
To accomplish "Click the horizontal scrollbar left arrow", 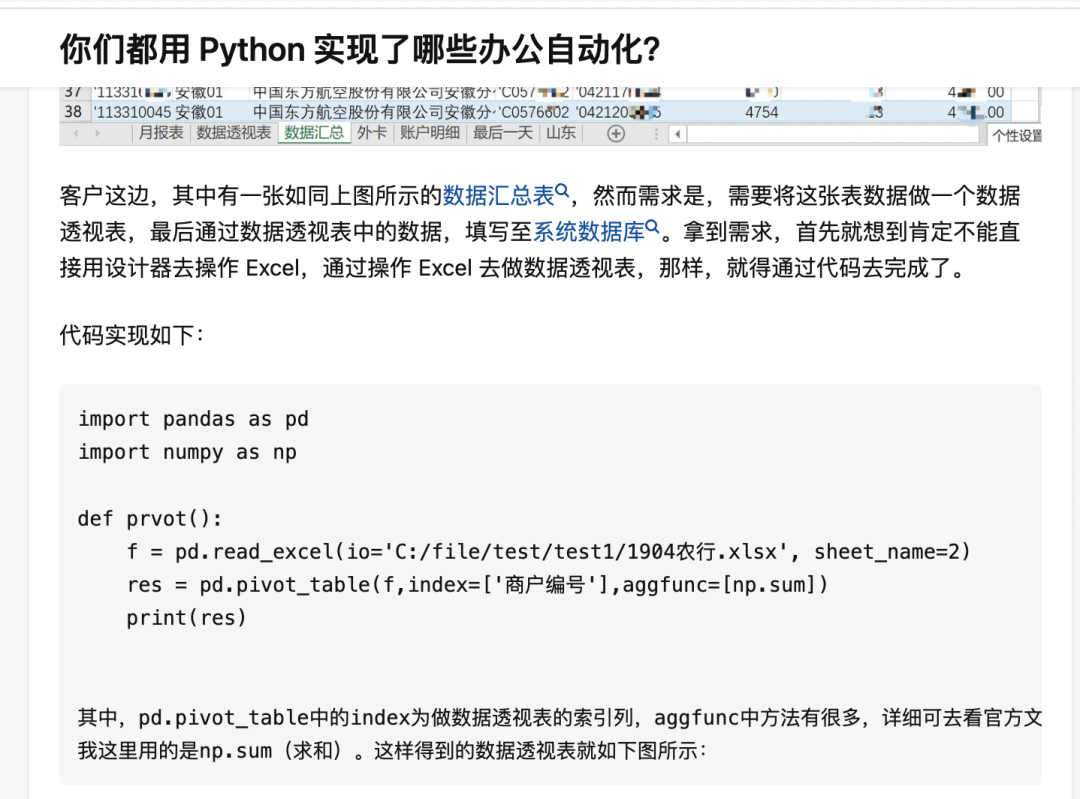I will 678,134.
